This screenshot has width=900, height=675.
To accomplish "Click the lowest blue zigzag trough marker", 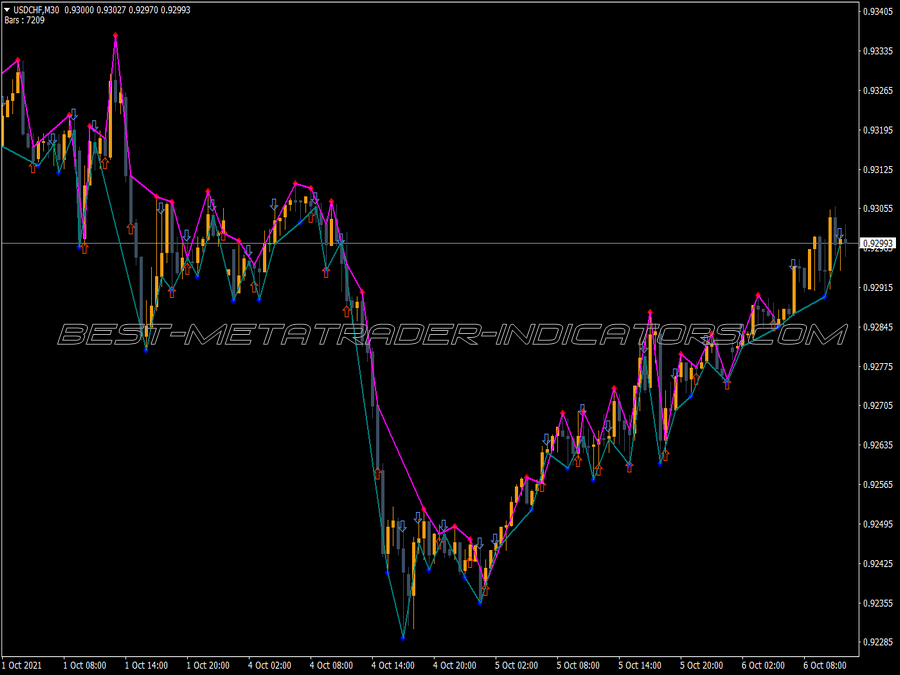I will point(403,638).
